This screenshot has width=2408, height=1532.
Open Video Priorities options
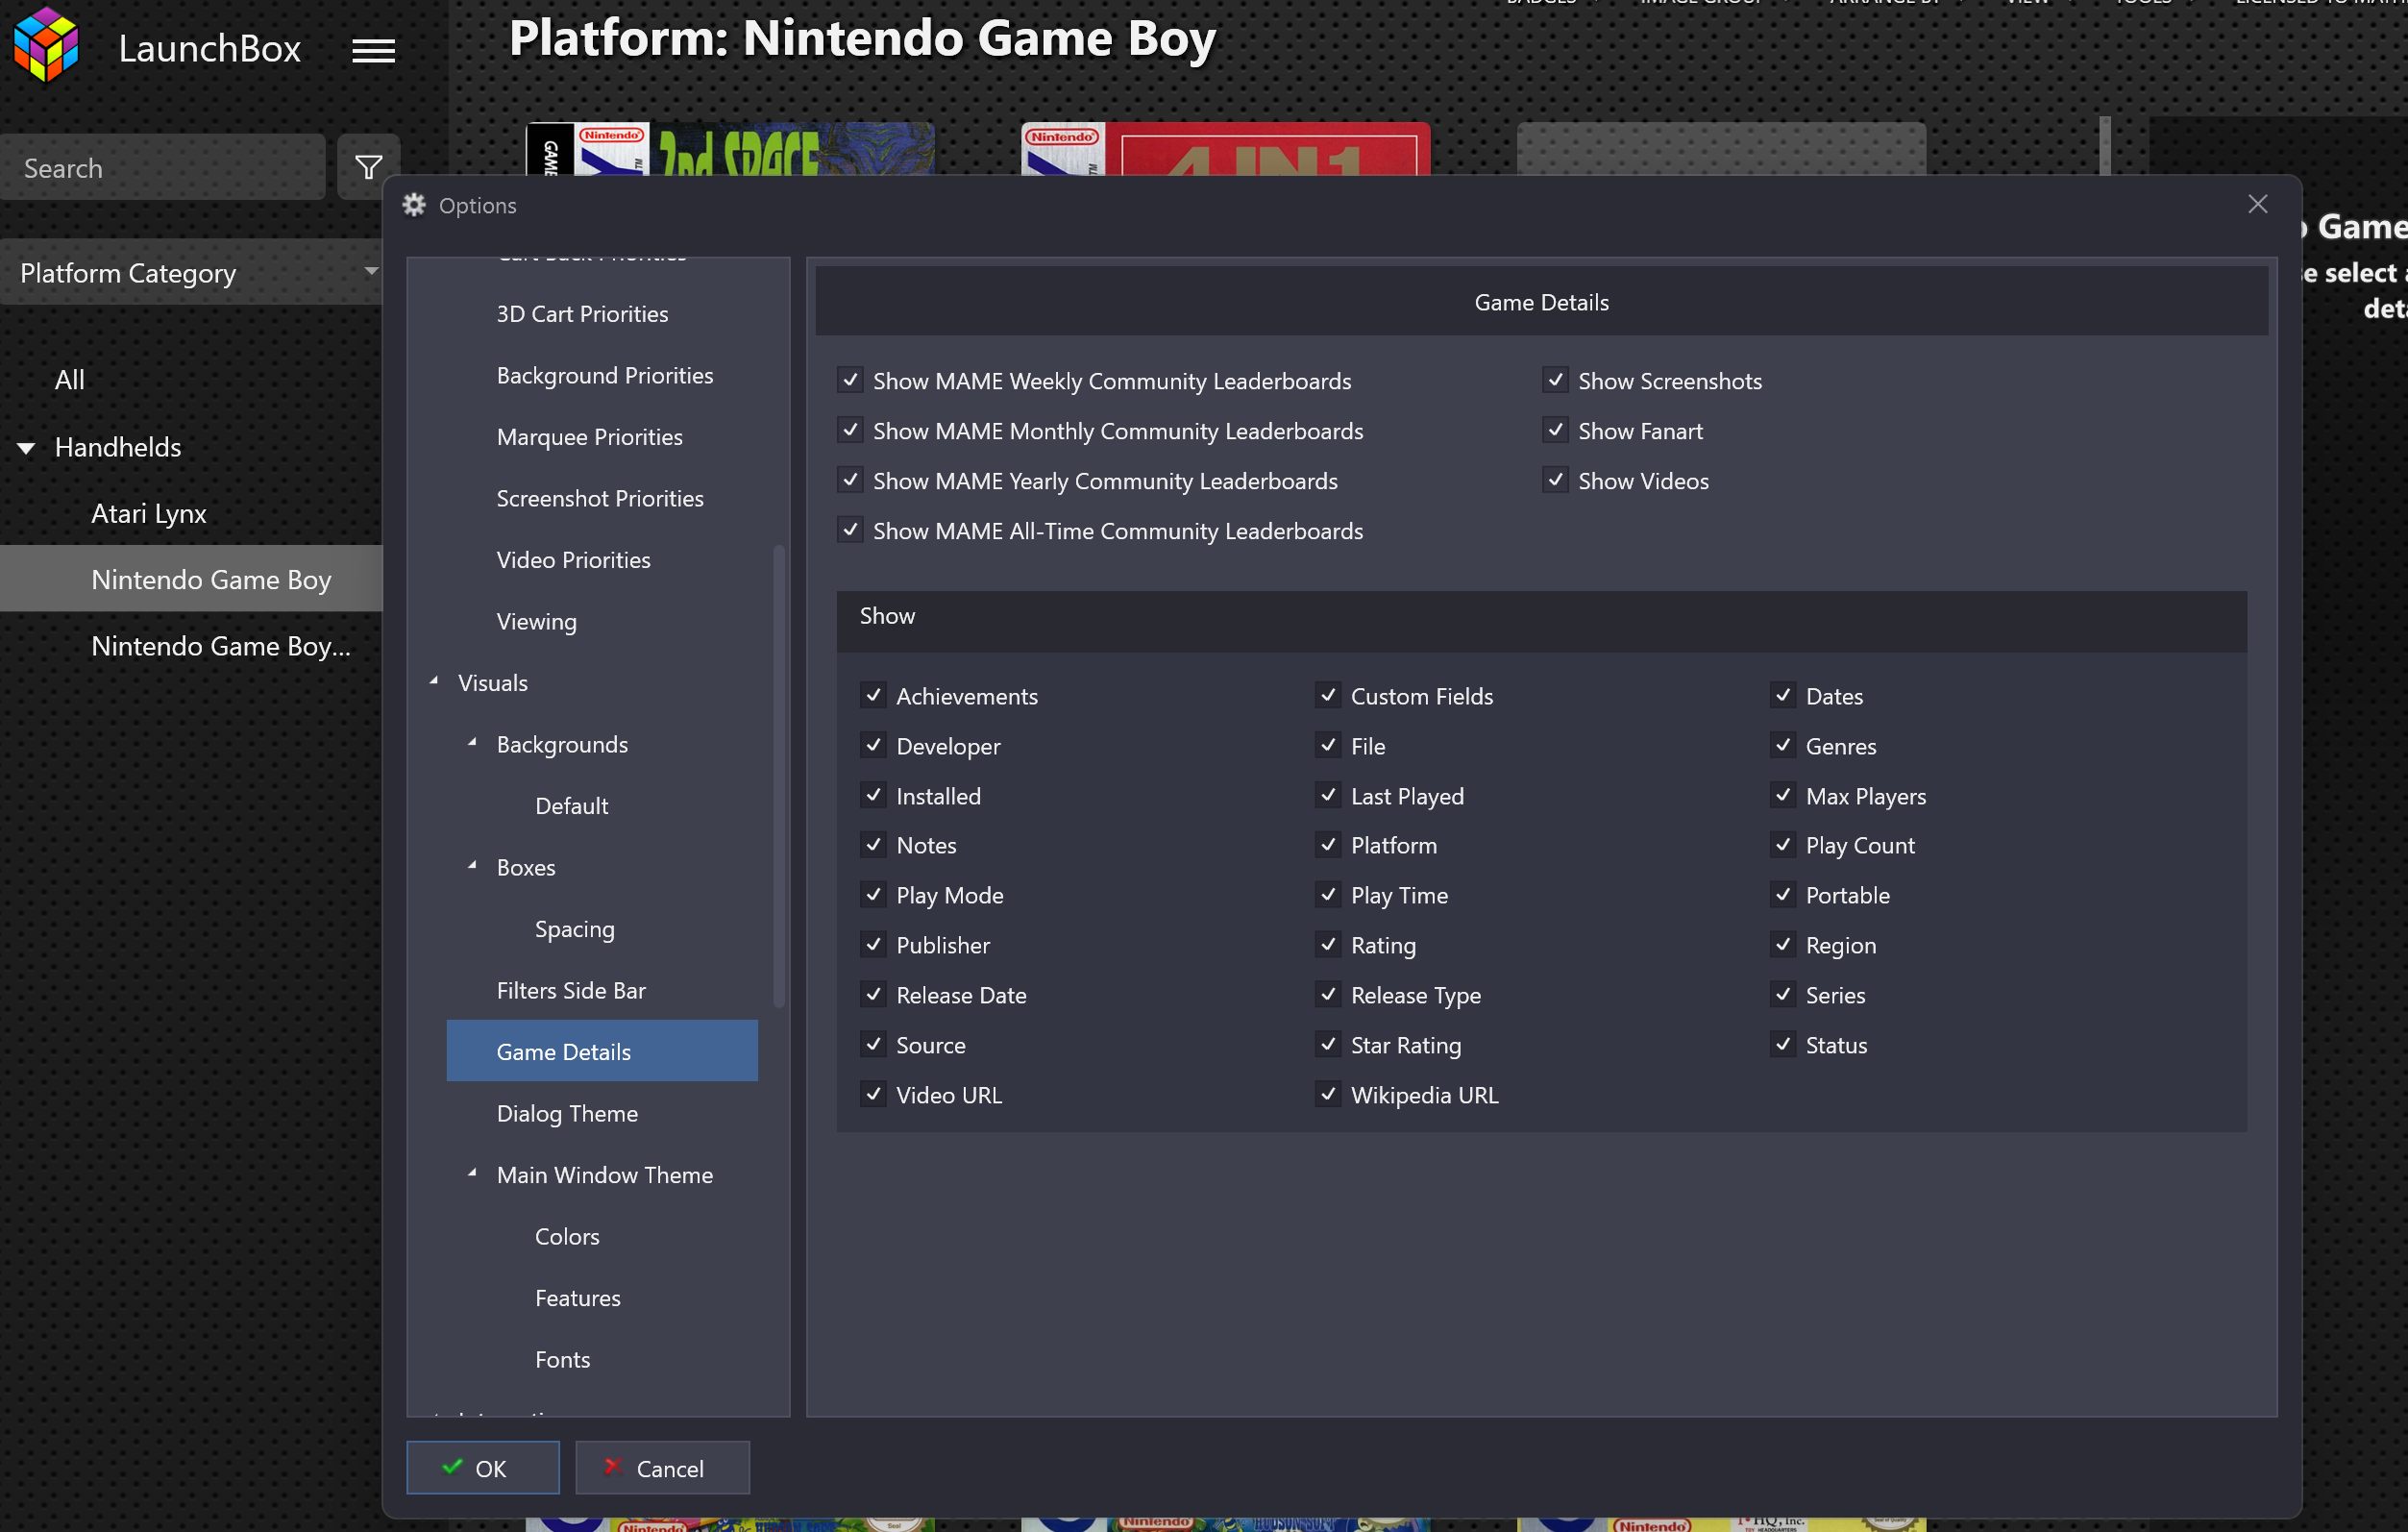click(573, 559)
